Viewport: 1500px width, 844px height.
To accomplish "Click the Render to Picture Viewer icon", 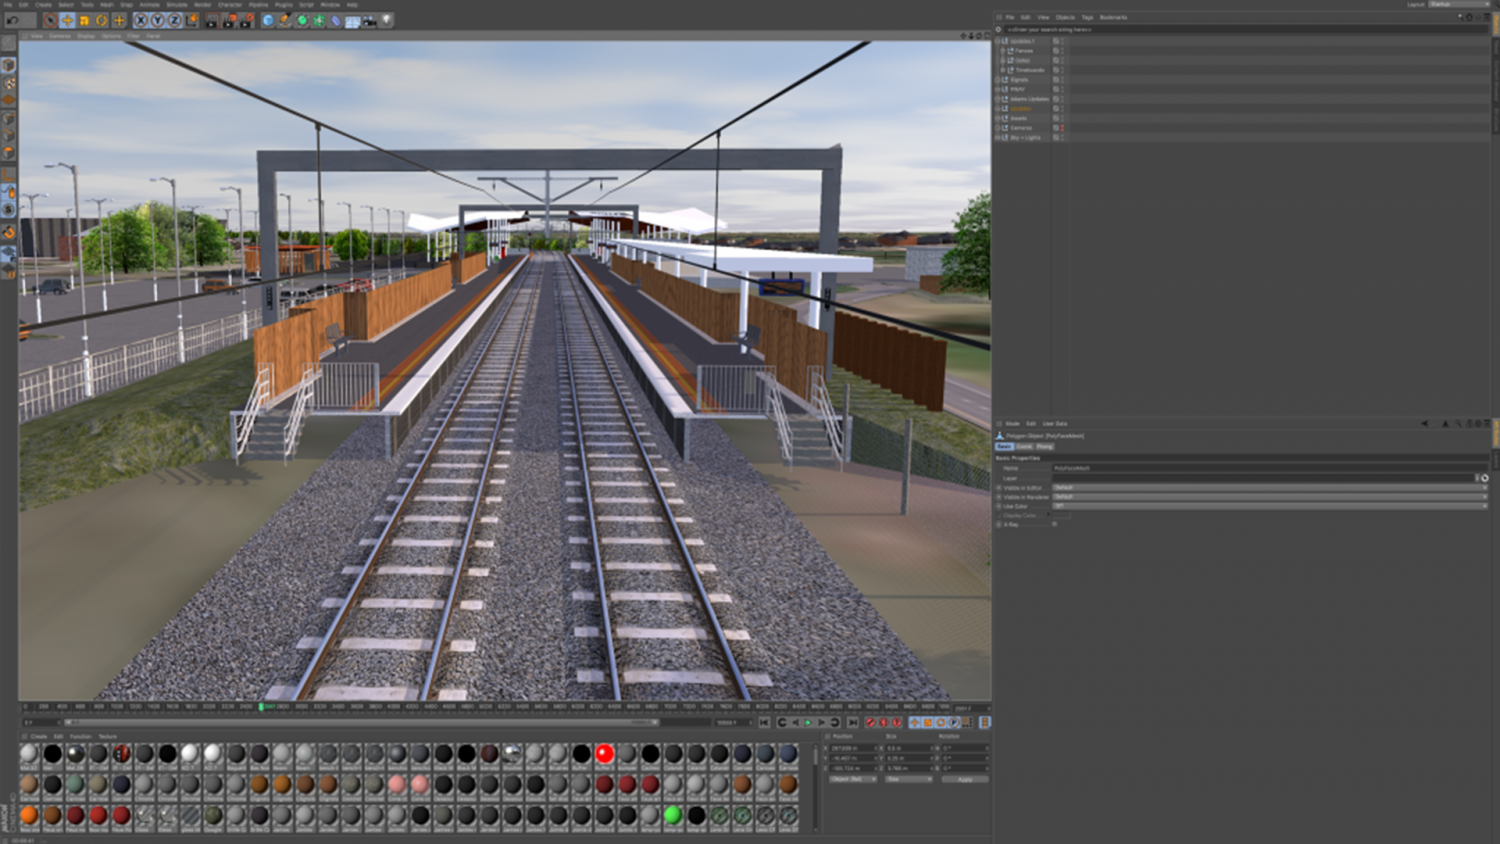I will [x=228, y=19].
